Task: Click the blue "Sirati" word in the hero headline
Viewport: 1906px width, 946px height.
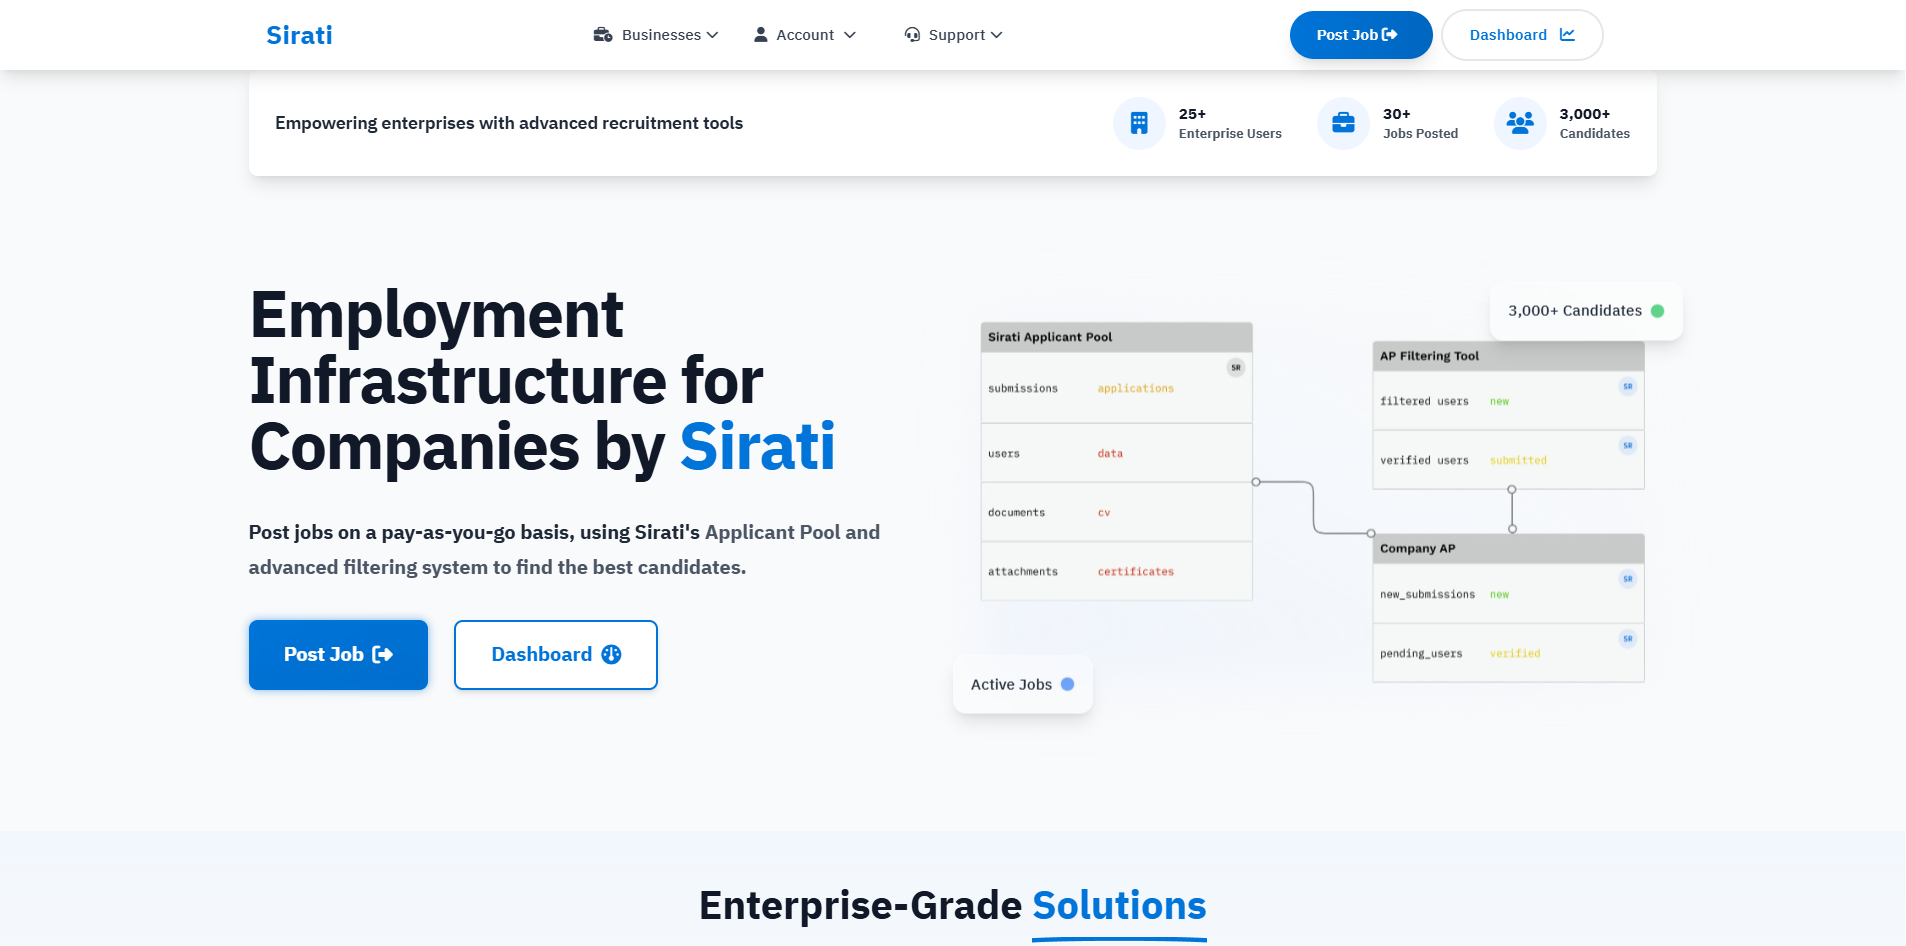Action: pyautogui.click(x=757, y=446)
